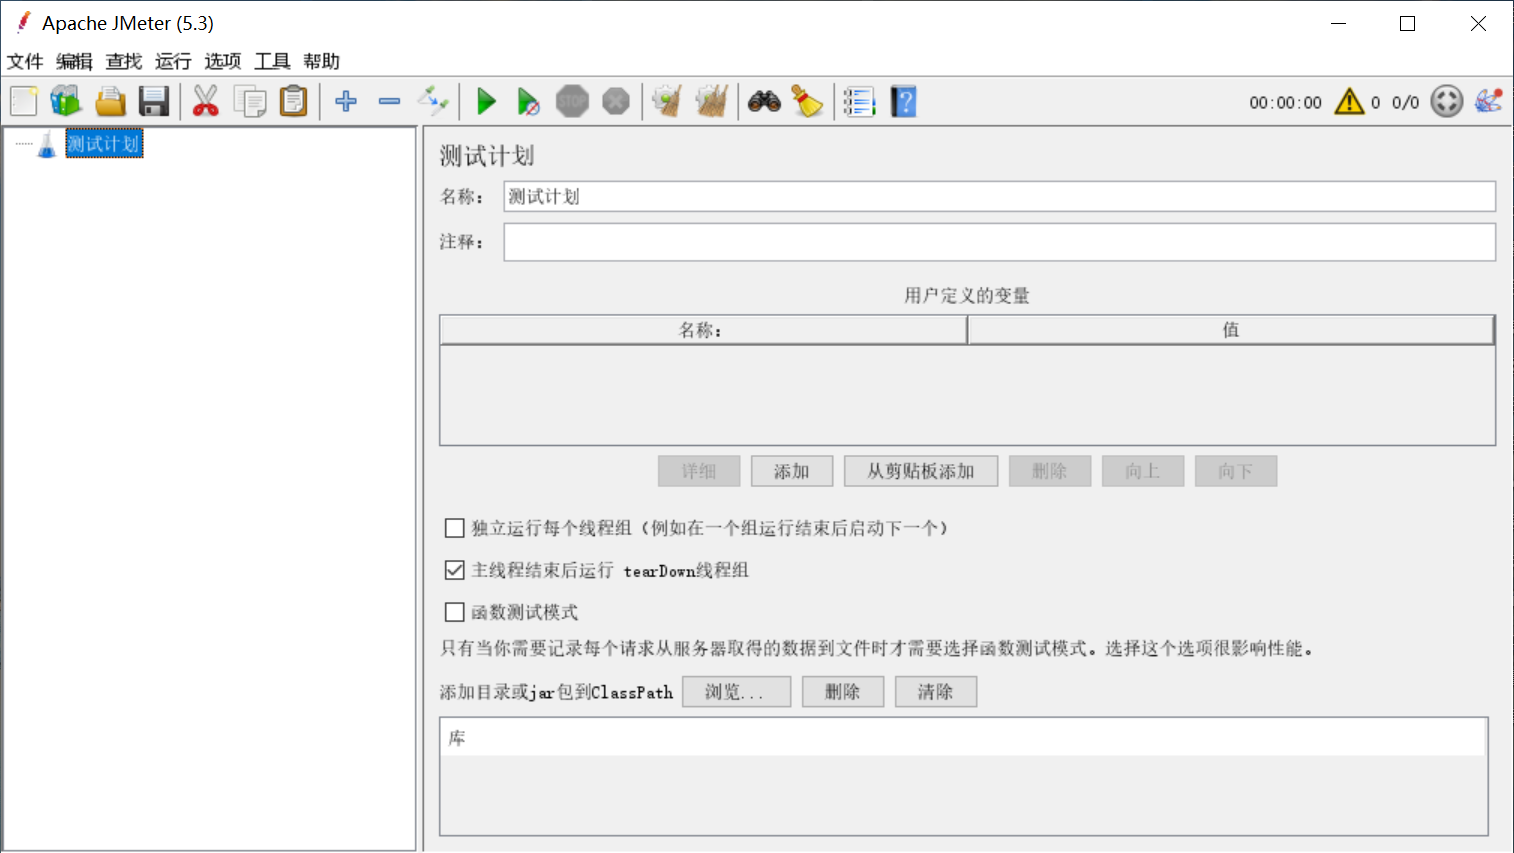Click the 库 list header
This screenshot has height=853, width=1514.
(x=963, y=738)
